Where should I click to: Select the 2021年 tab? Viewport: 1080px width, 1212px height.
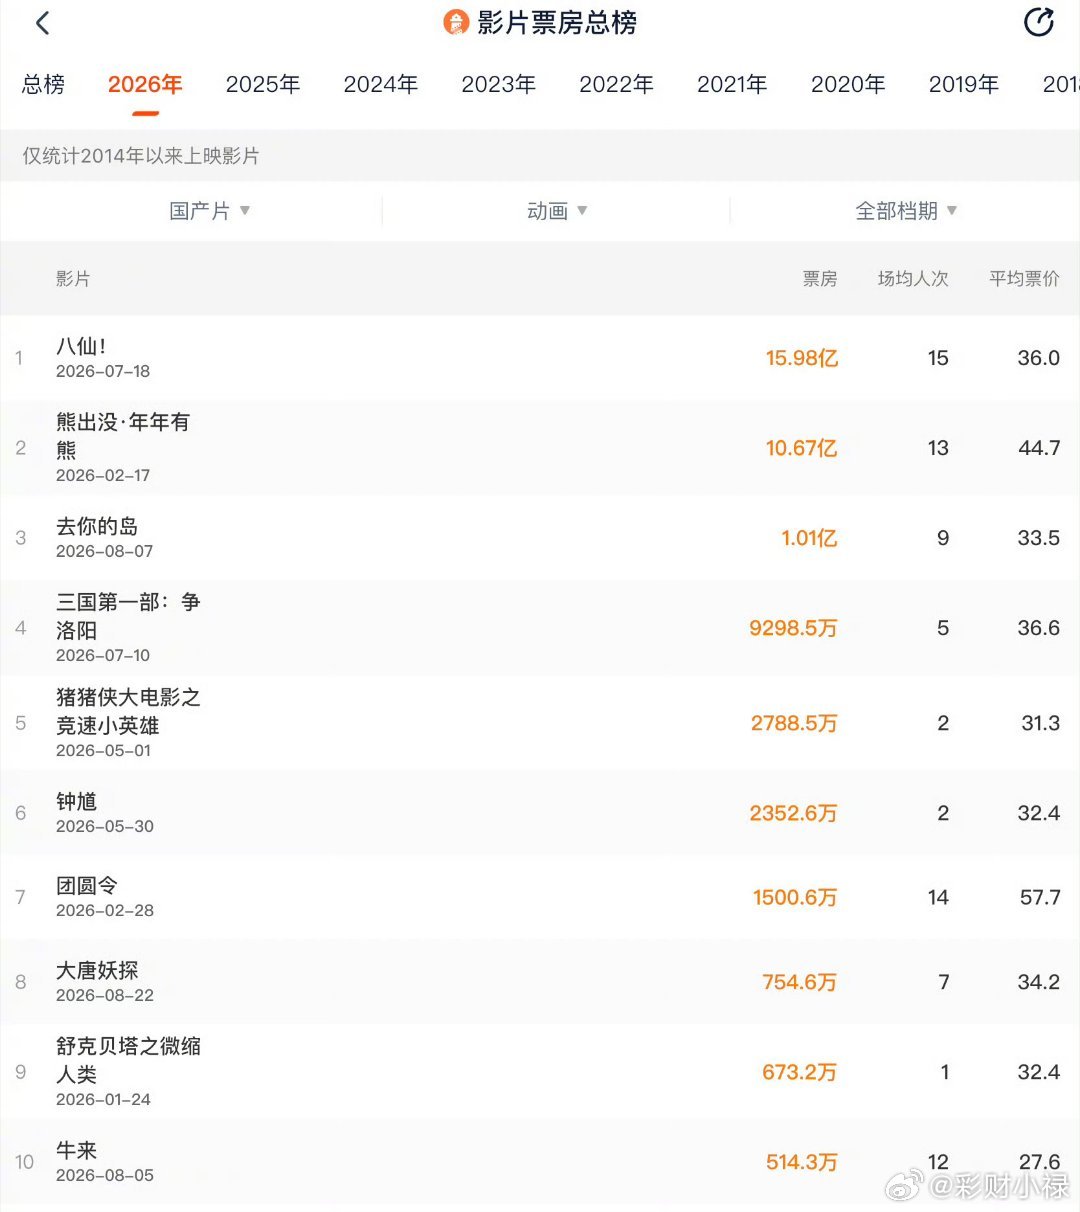[x=733, y=84]
